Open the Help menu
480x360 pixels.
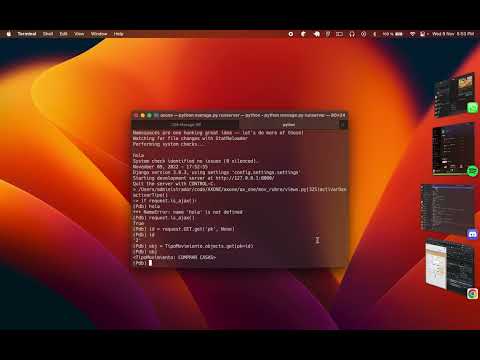(118, 34)
